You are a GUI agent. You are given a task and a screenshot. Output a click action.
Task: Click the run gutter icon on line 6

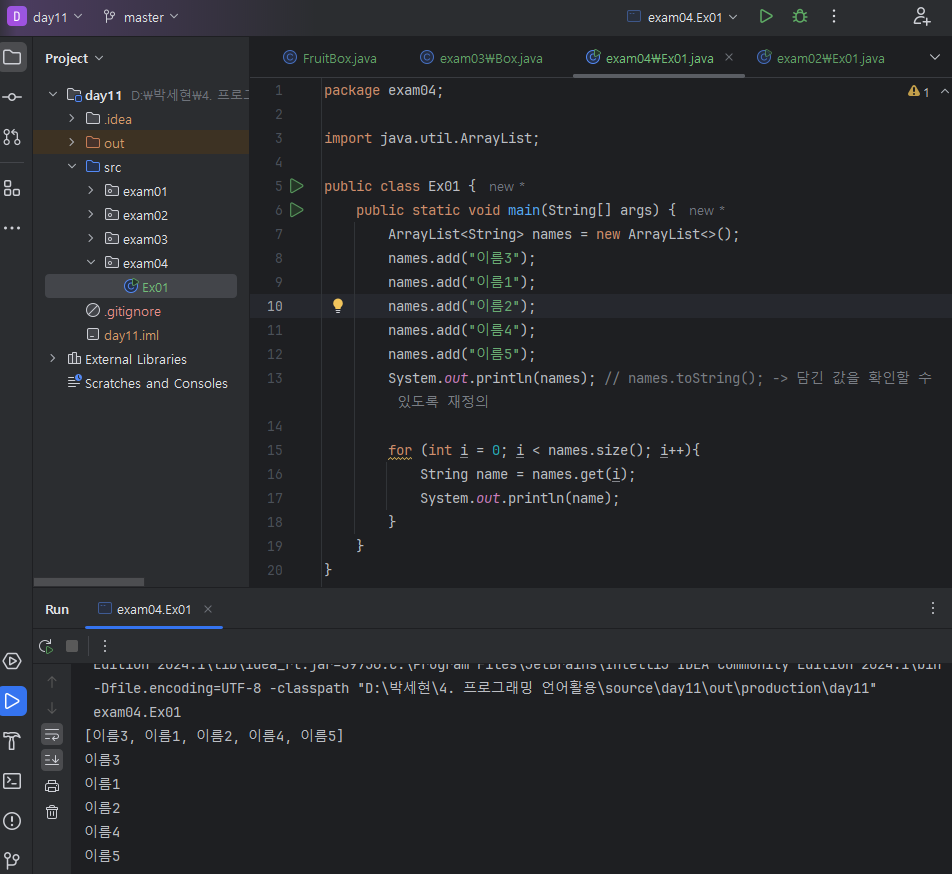(x=297, y=210)
